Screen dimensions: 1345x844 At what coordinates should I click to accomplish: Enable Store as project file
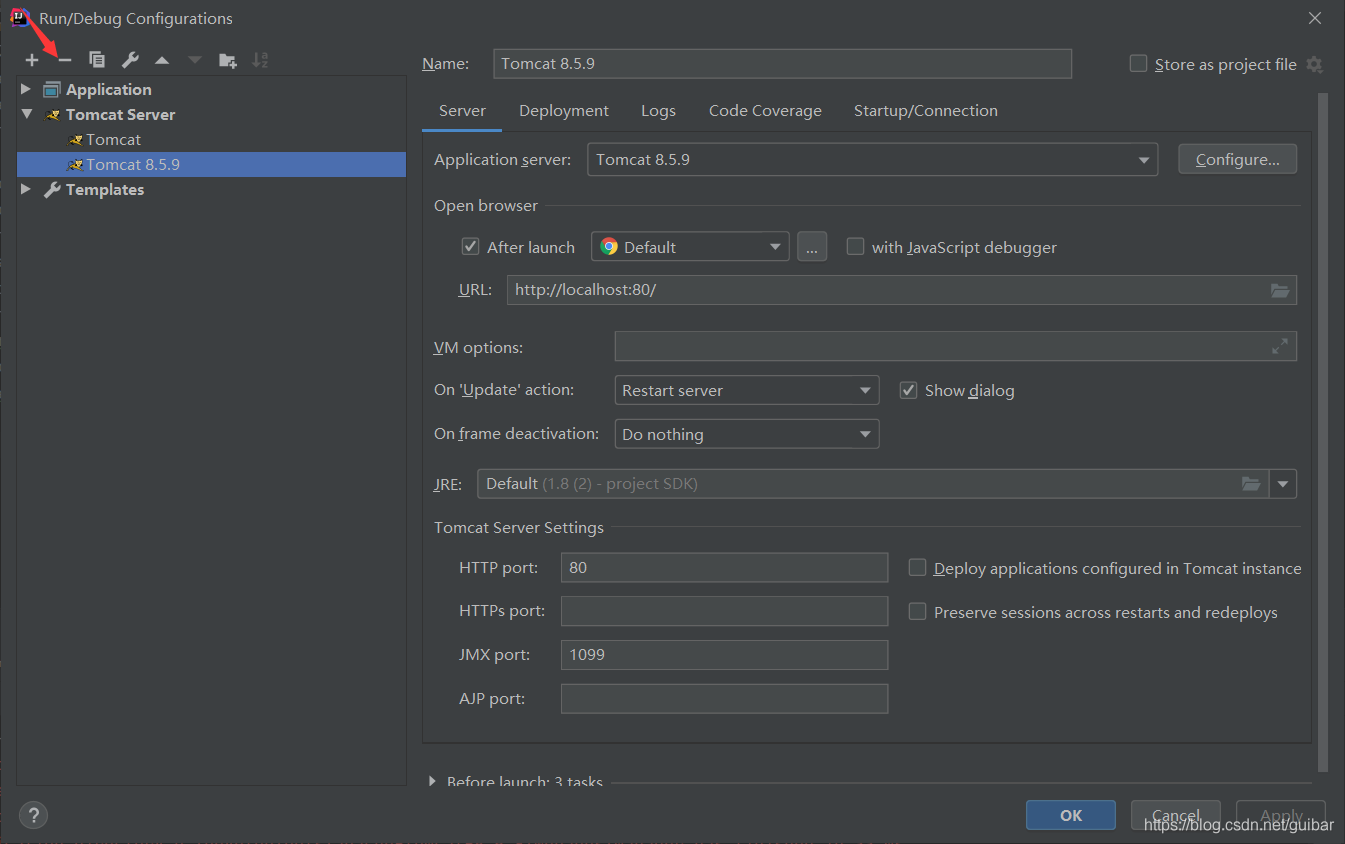point(1138,64)
